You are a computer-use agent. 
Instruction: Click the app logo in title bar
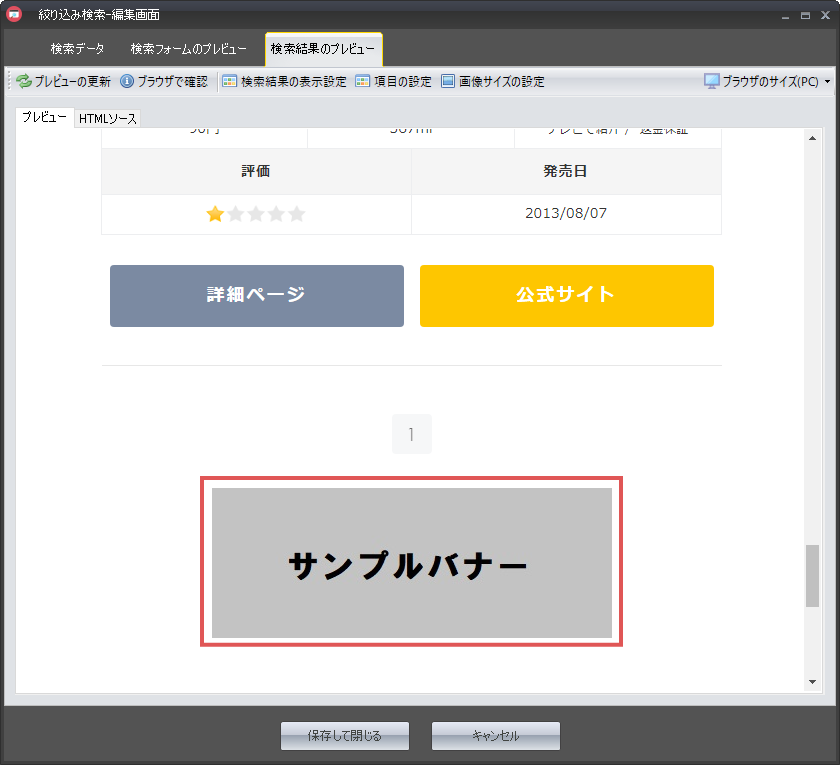click(15, 15)
